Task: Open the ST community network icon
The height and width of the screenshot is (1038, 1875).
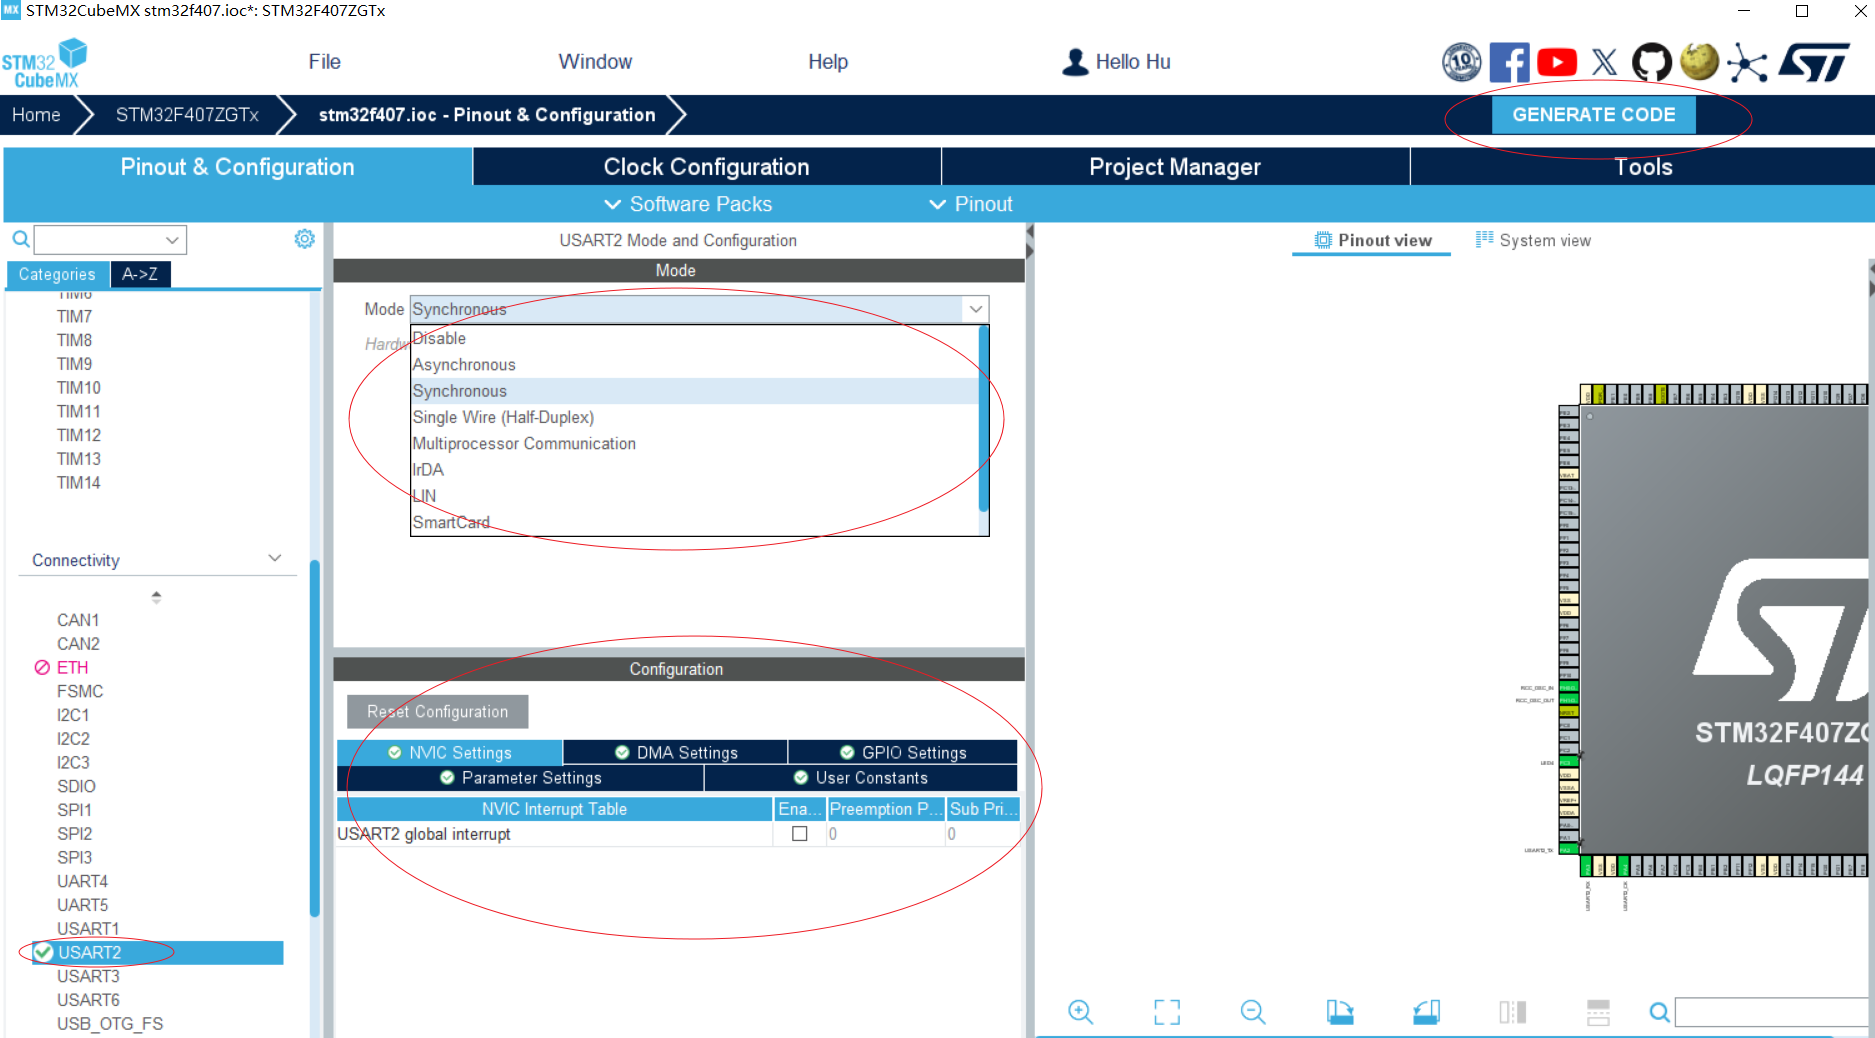Action: point(1747,62)
